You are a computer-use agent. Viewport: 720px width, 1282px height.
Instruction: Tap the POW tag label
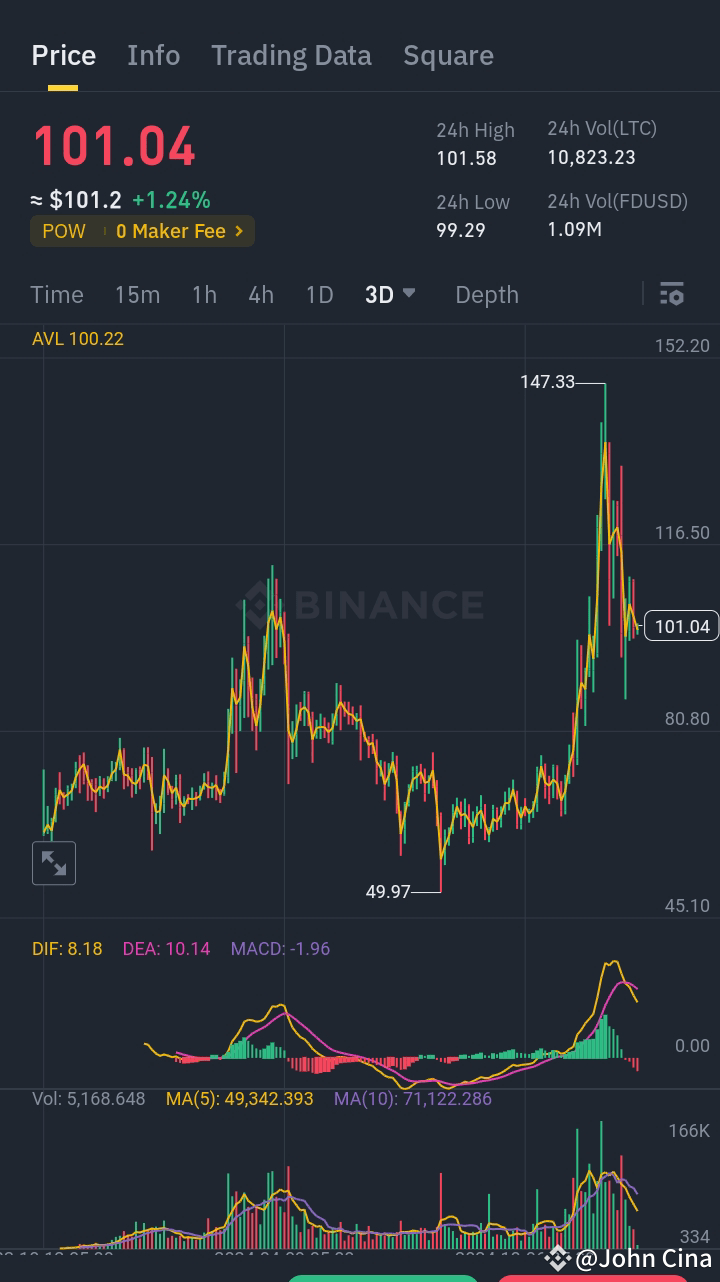click(64, 231)
